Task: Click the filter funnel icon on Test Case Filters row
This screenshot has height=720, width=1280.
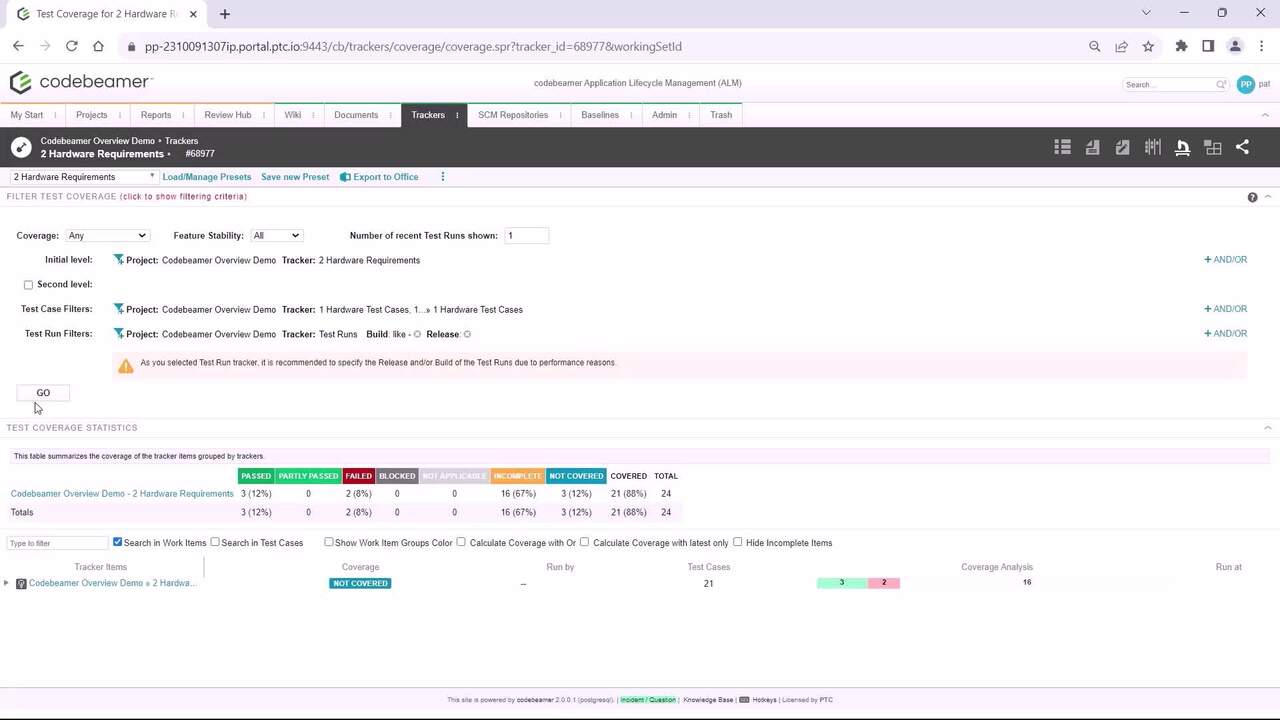Action: tap(119, 309)
